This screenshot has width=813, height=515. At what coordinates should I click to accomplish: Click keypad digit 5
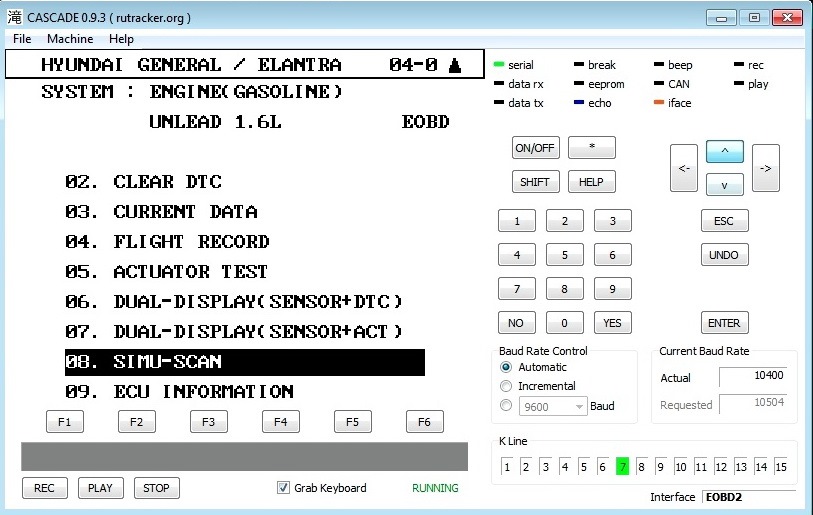[x=565, y=255]
